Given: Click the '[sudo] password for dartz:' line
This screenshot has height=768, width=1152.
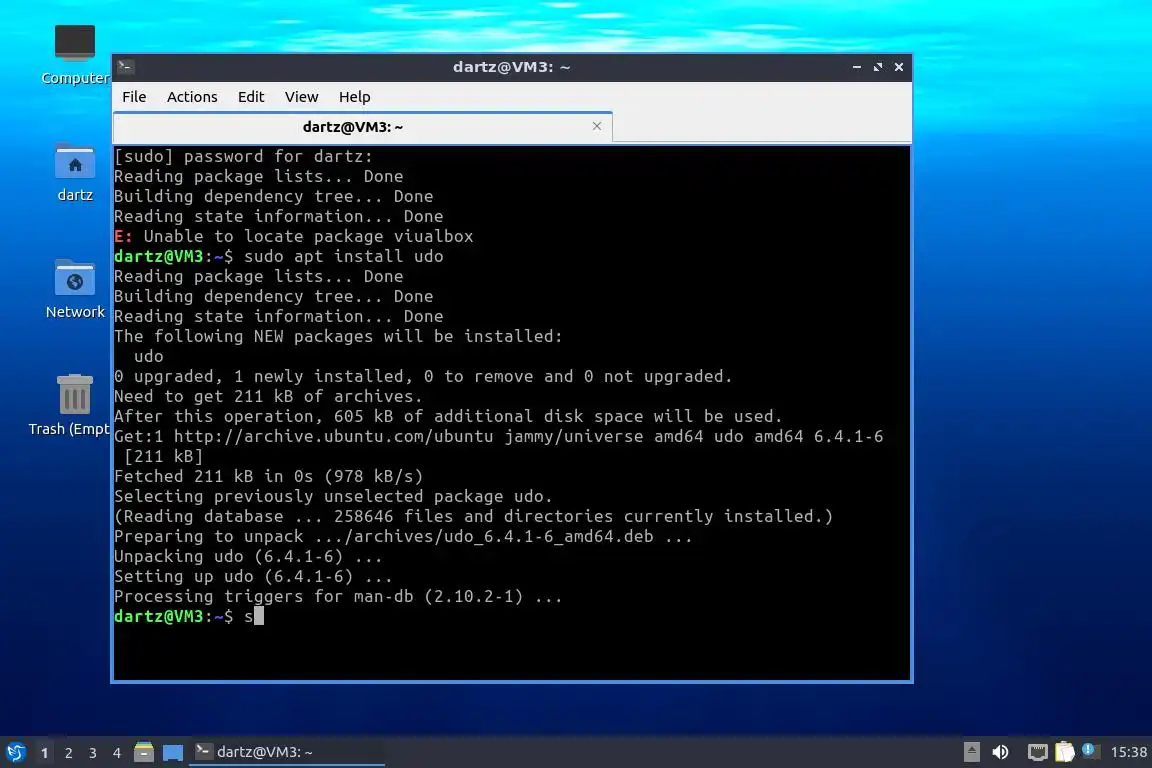Looking at the screenshot, I should (243, 157).
